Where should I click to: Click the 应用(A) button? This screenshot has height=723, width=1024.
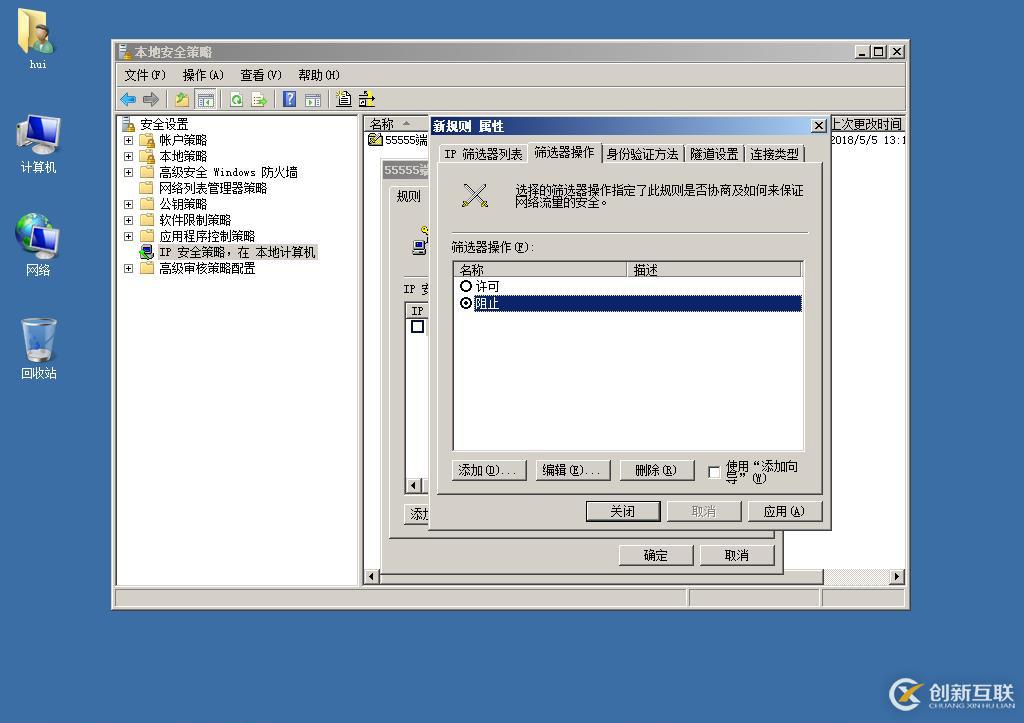[784, 511]
